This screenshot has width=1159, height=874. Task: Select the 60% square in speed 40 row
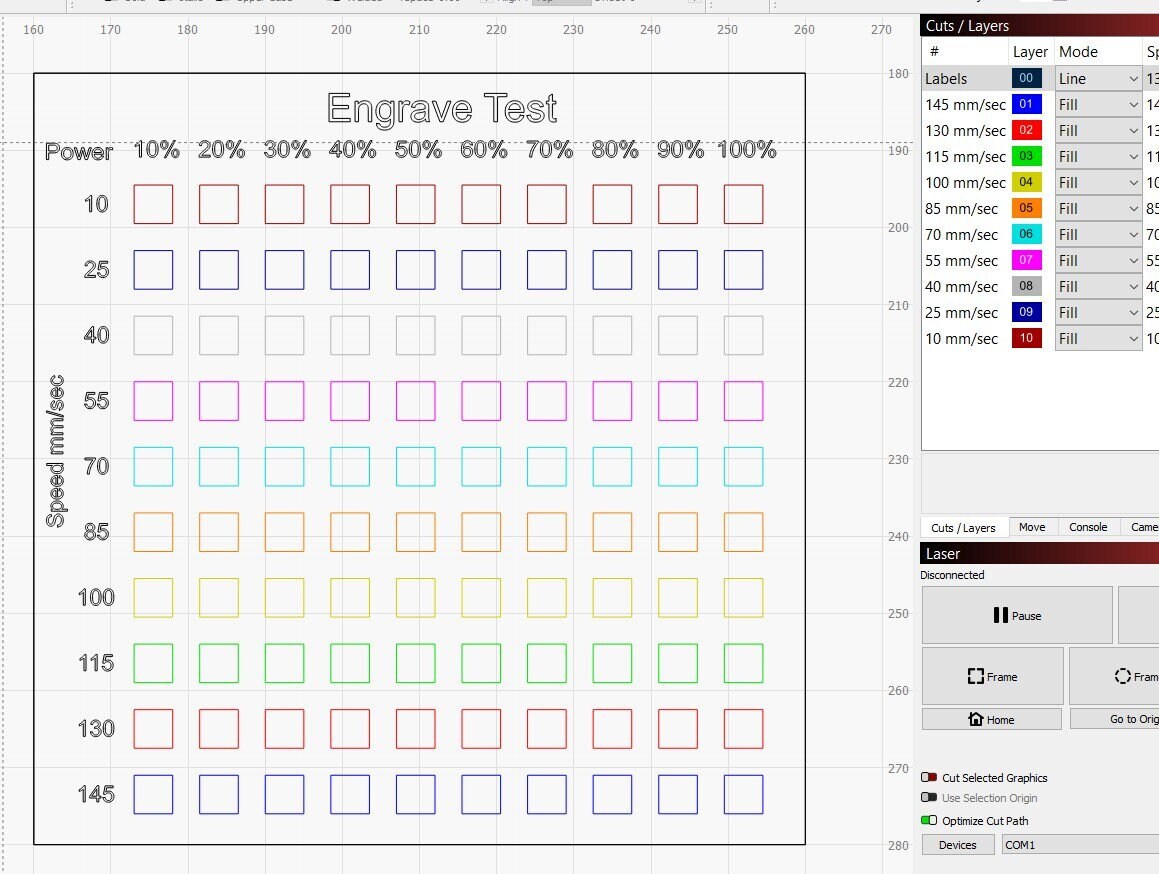(481, 335)
